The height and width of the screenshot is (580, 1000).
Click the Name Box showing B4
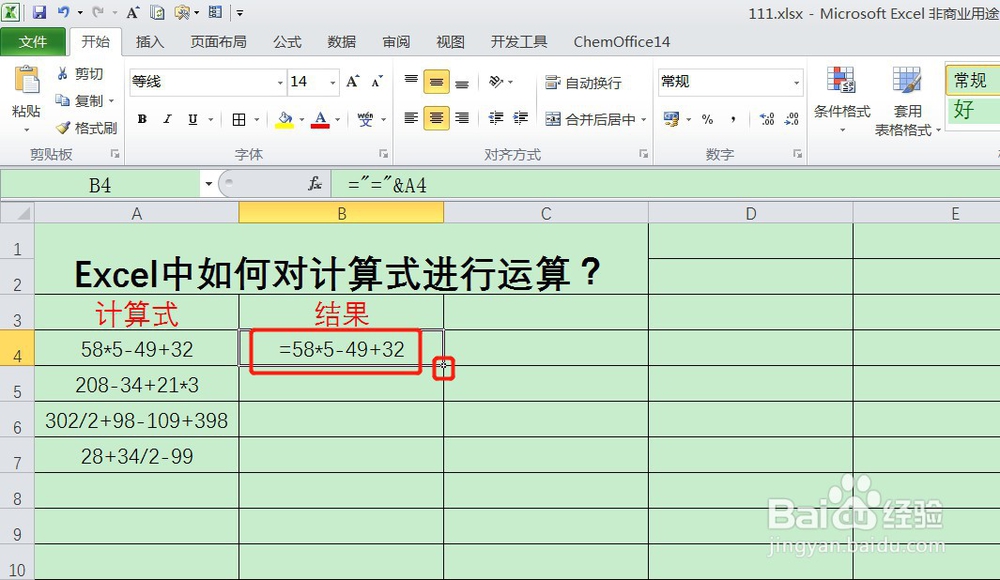101,185
